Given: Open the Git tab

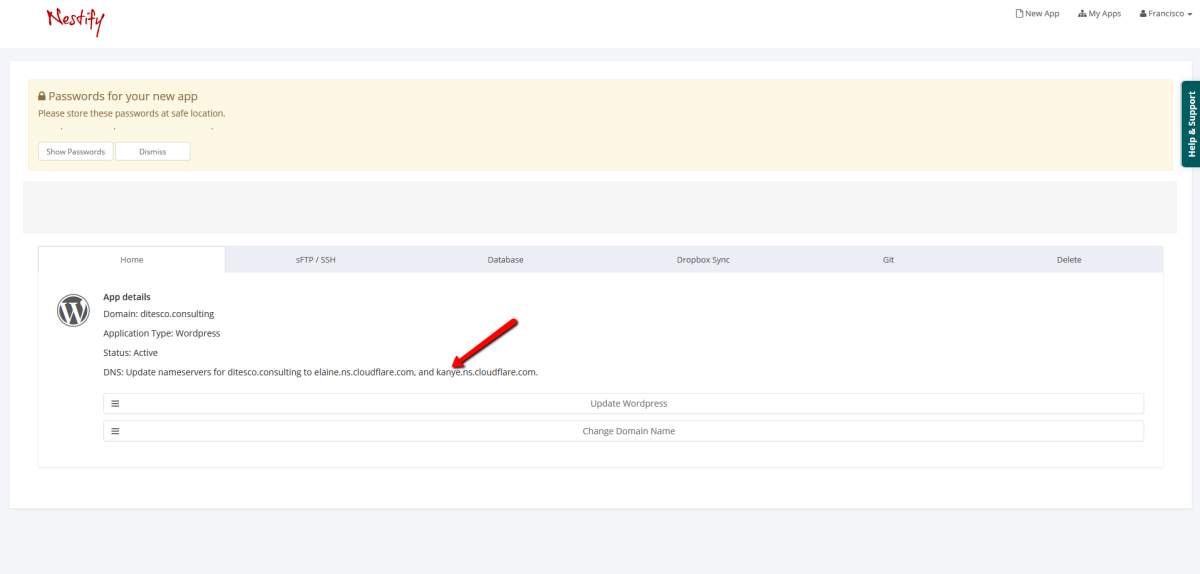Looking at the screenshot, I should (x=888, y=260).
